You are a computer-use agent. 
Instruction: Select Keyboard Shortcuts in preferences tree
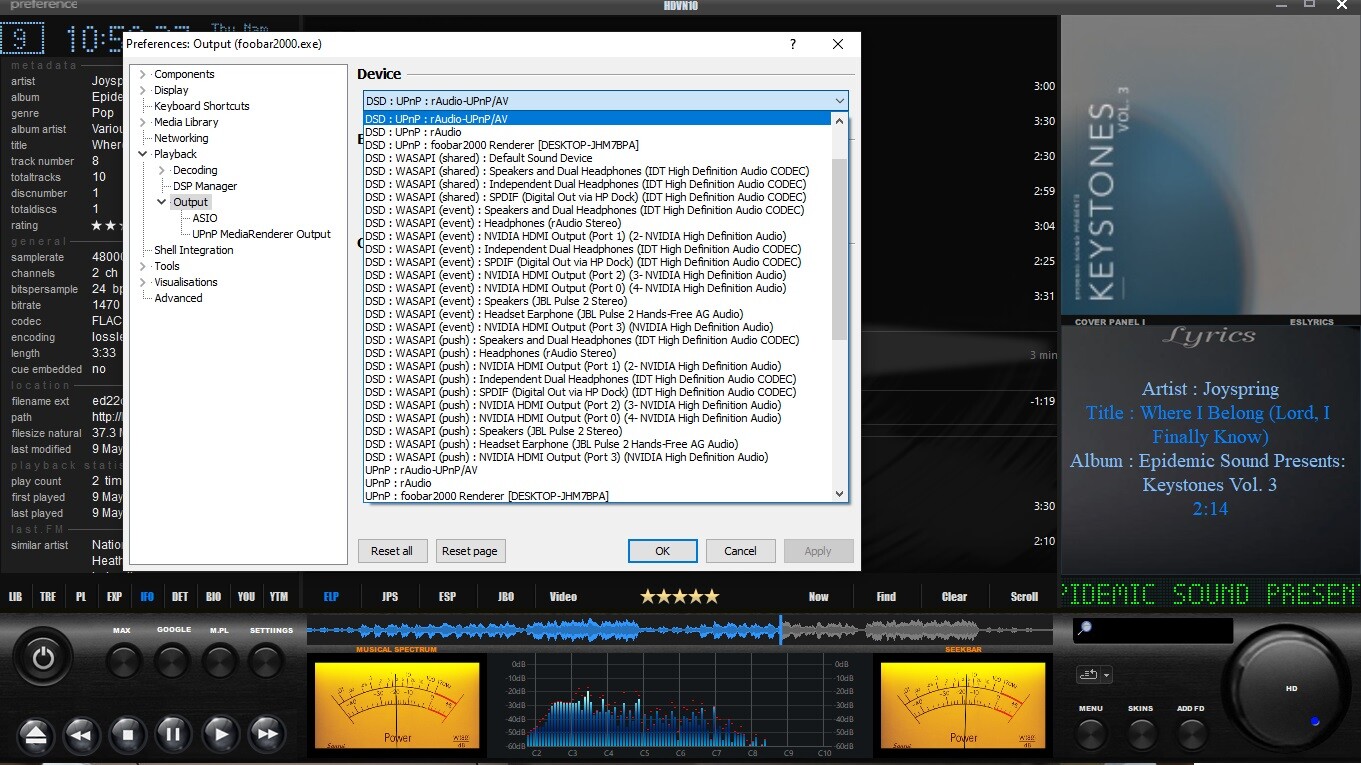coord(202,106)
